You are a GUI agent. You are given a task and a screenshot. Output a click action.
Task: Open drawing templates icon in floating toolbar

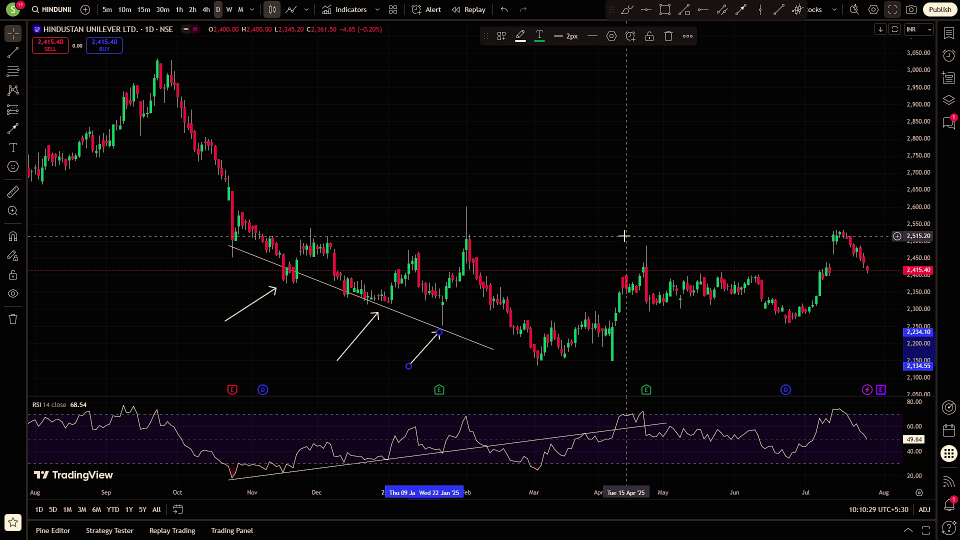501,36
